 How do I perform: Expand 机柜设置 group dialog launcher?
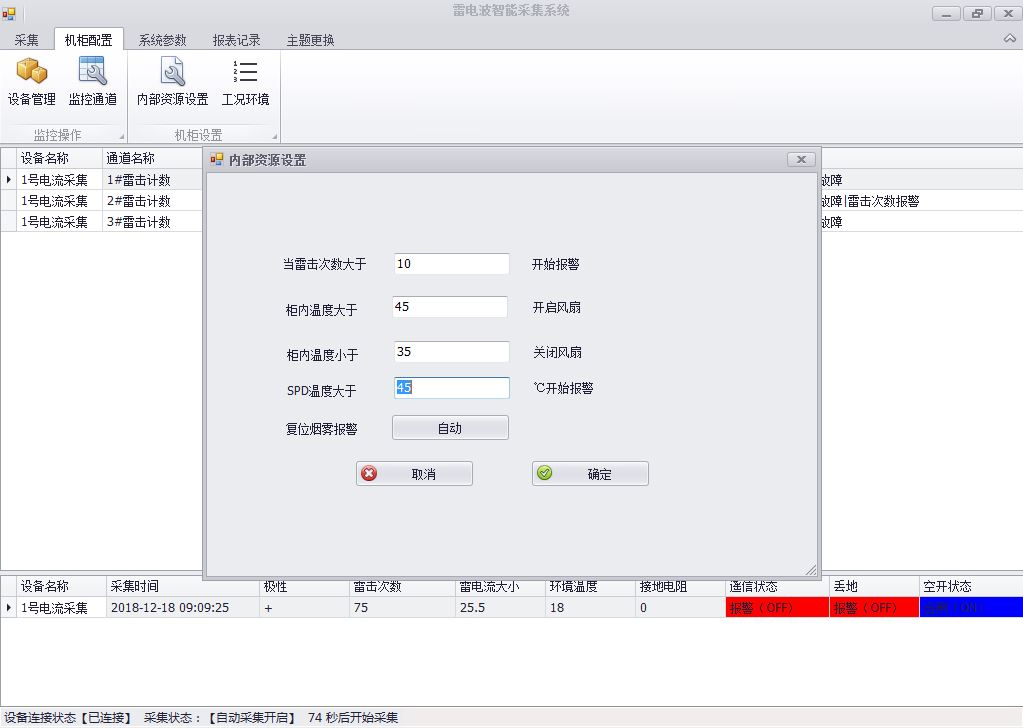coord(275,136)
